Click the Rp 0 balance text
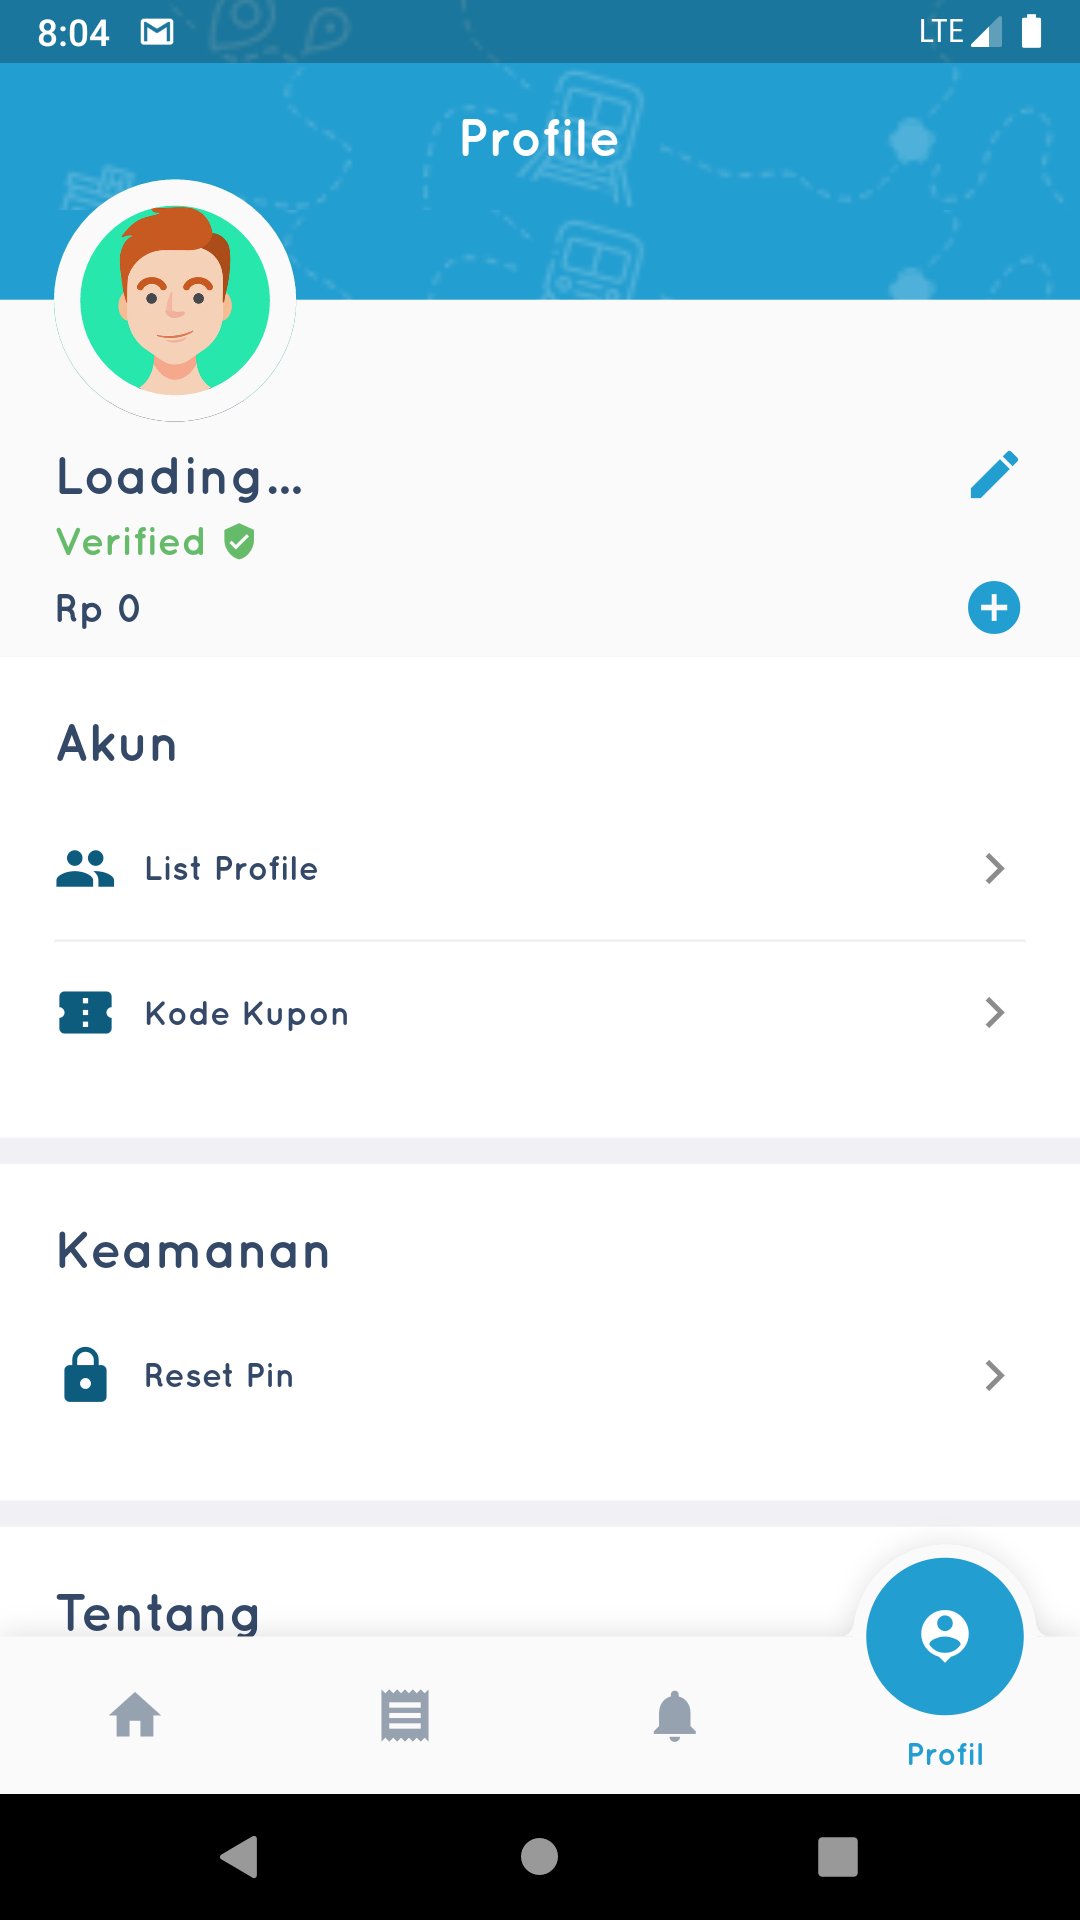The width and height of the screenshot is (1080, 1920). 98,607
